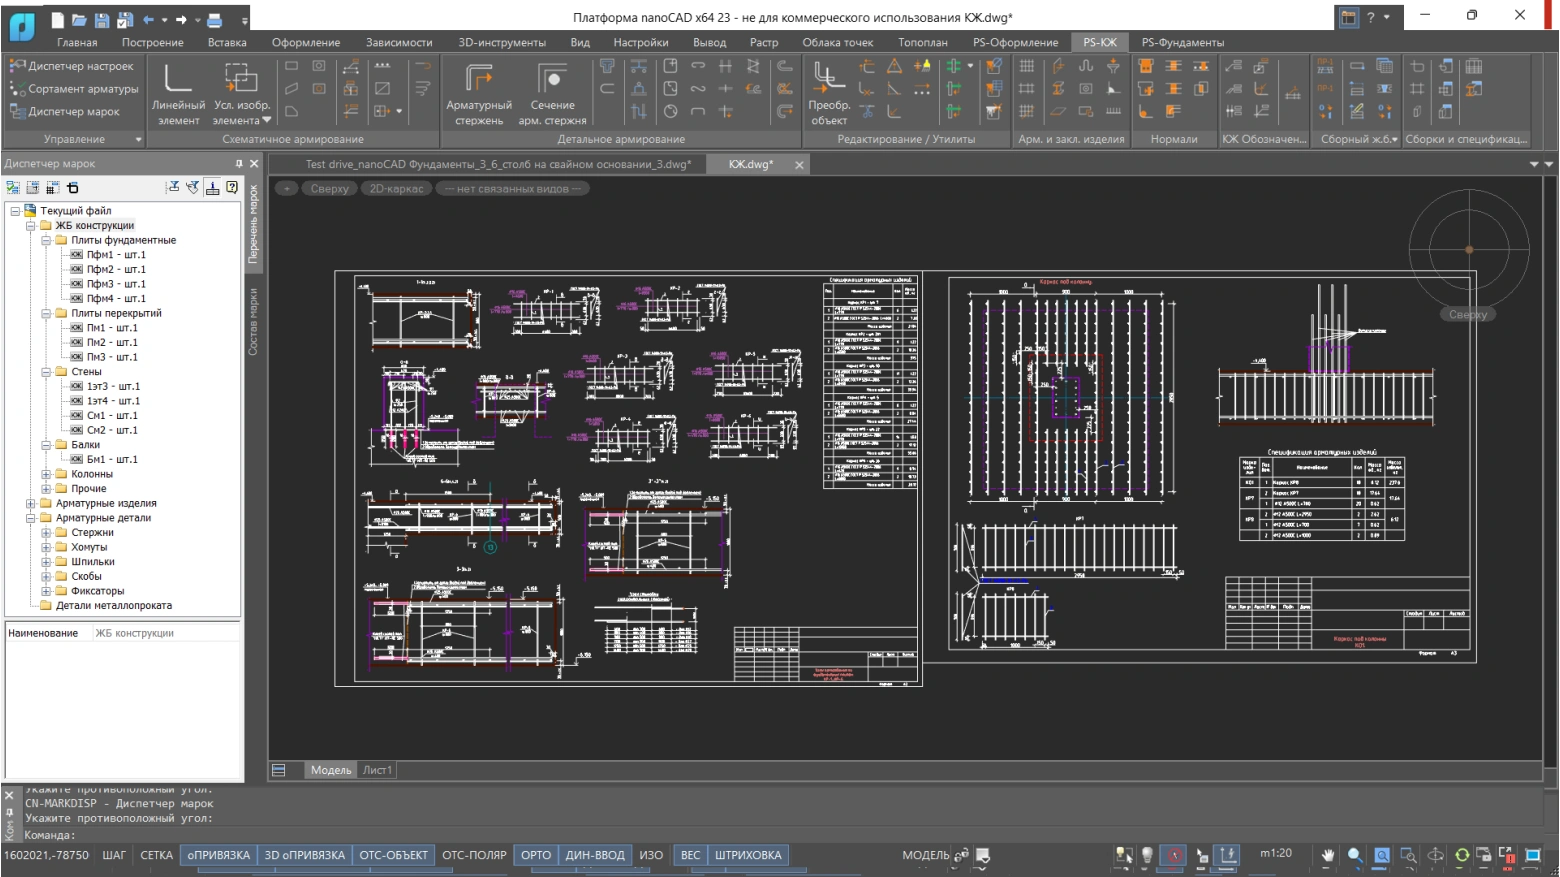Click the Save icon in quick access toolbar
Image resolution: width=1560 pixels, height=877 pixels.
click(x=102, y=19)
